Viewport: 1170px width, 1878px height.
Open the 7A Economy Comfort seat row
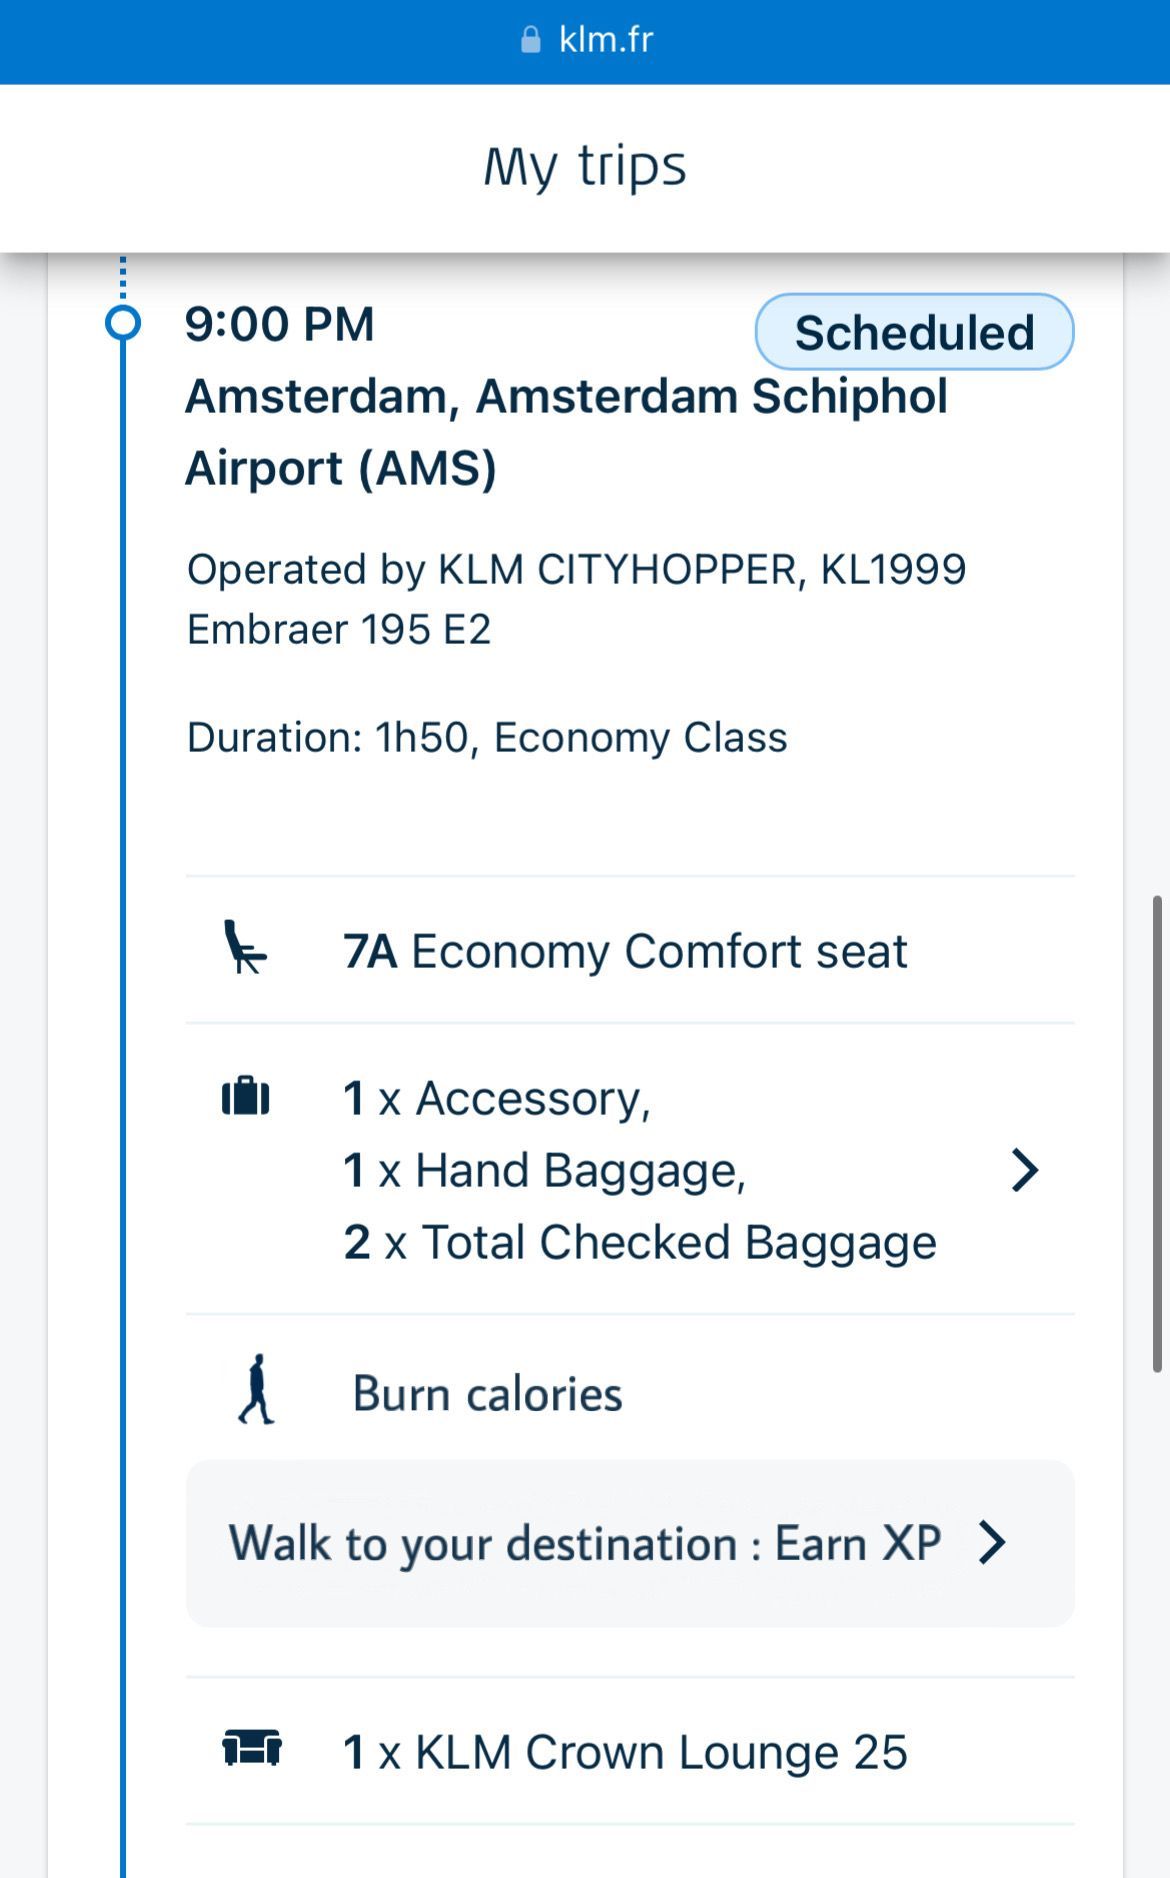click(625, 951)
